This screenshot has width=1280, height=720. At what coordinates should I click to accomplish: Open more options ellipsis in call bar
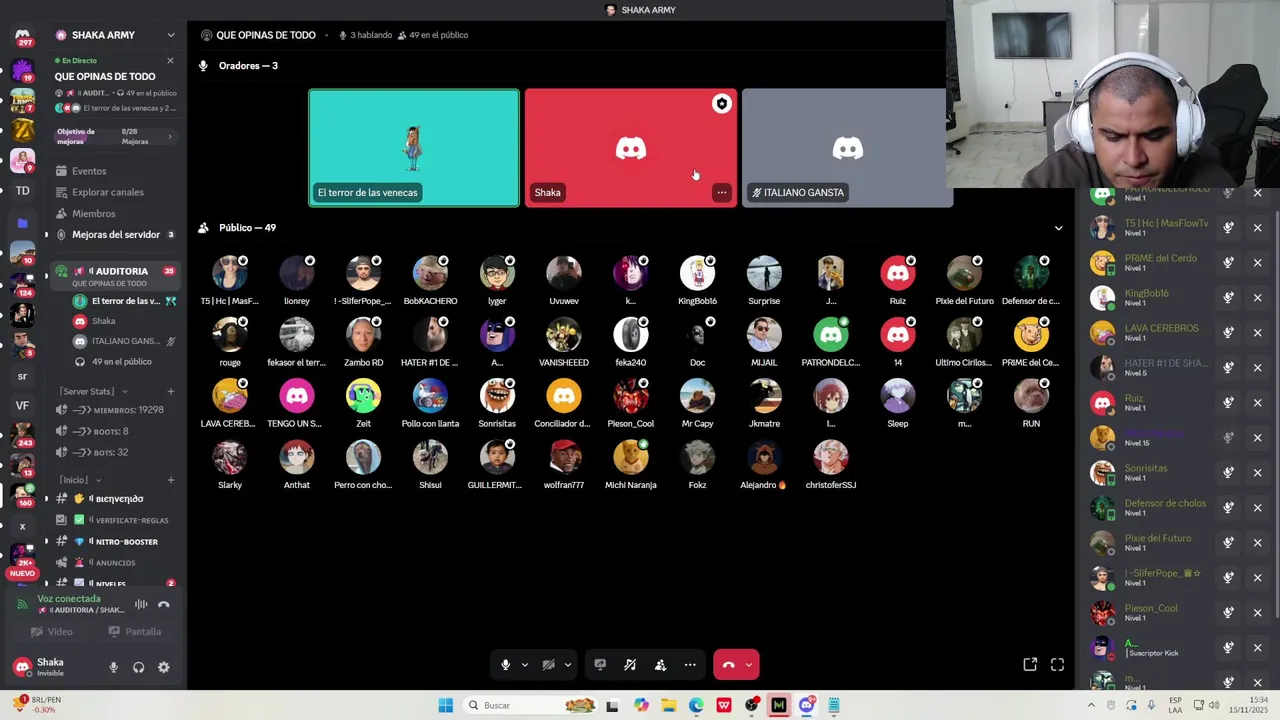tap(690, 665)
